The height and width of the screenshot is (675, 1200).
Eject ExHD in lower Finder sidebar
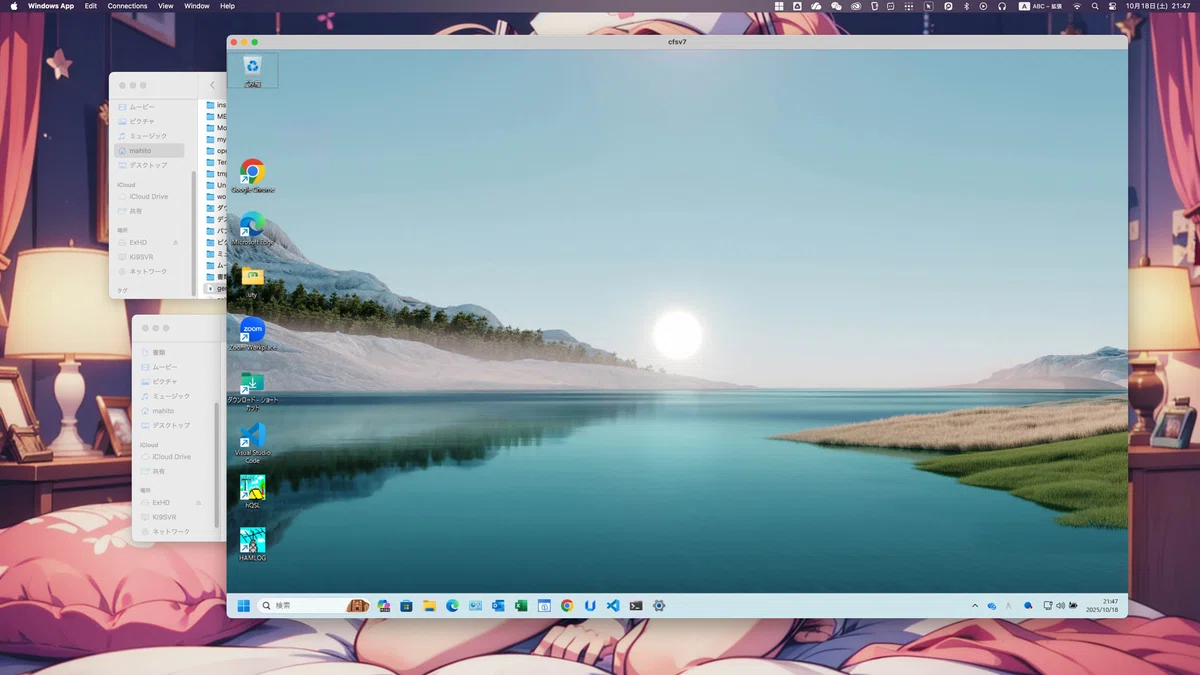point(198,502)
